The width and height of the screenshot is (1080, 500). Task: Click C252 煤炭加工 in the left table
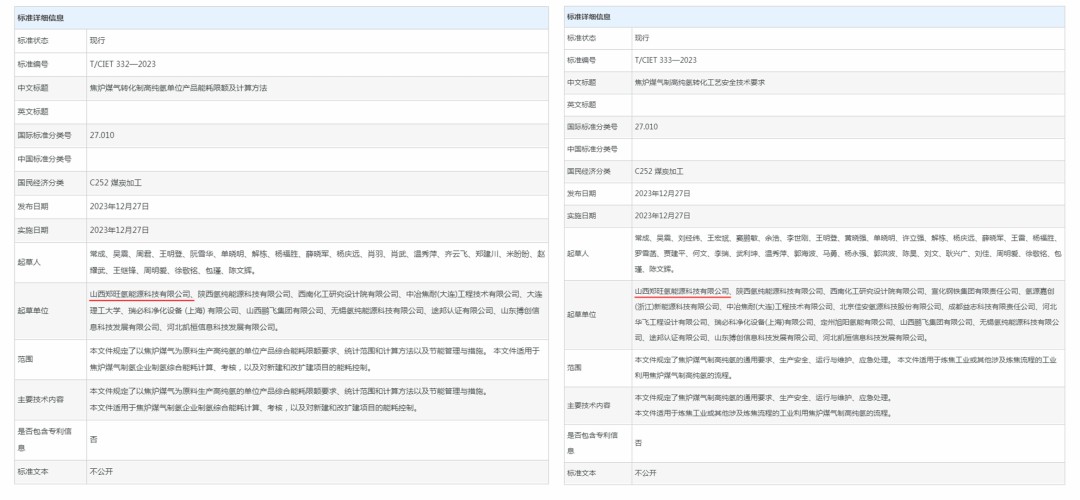pos(116,183)
